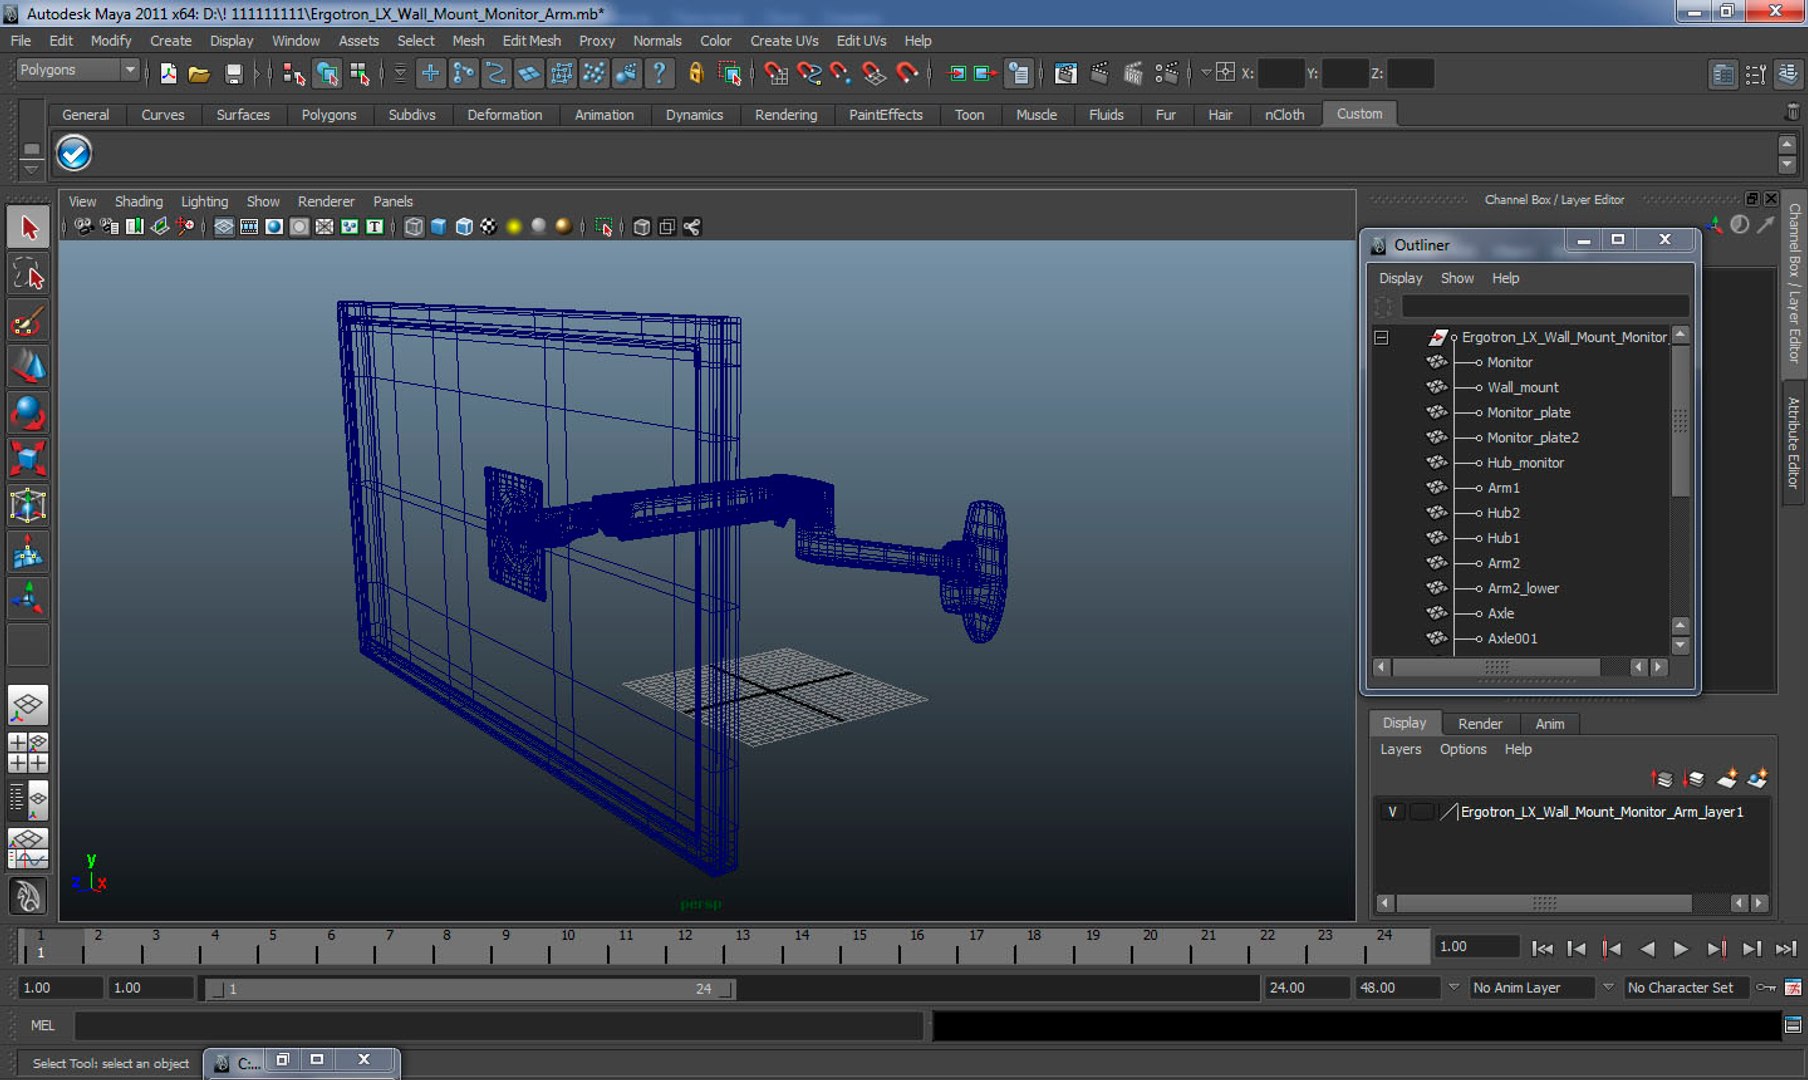Toggle textured display checker icon
Screen dimensions: 1808x1080
click(x=488, y=227)
